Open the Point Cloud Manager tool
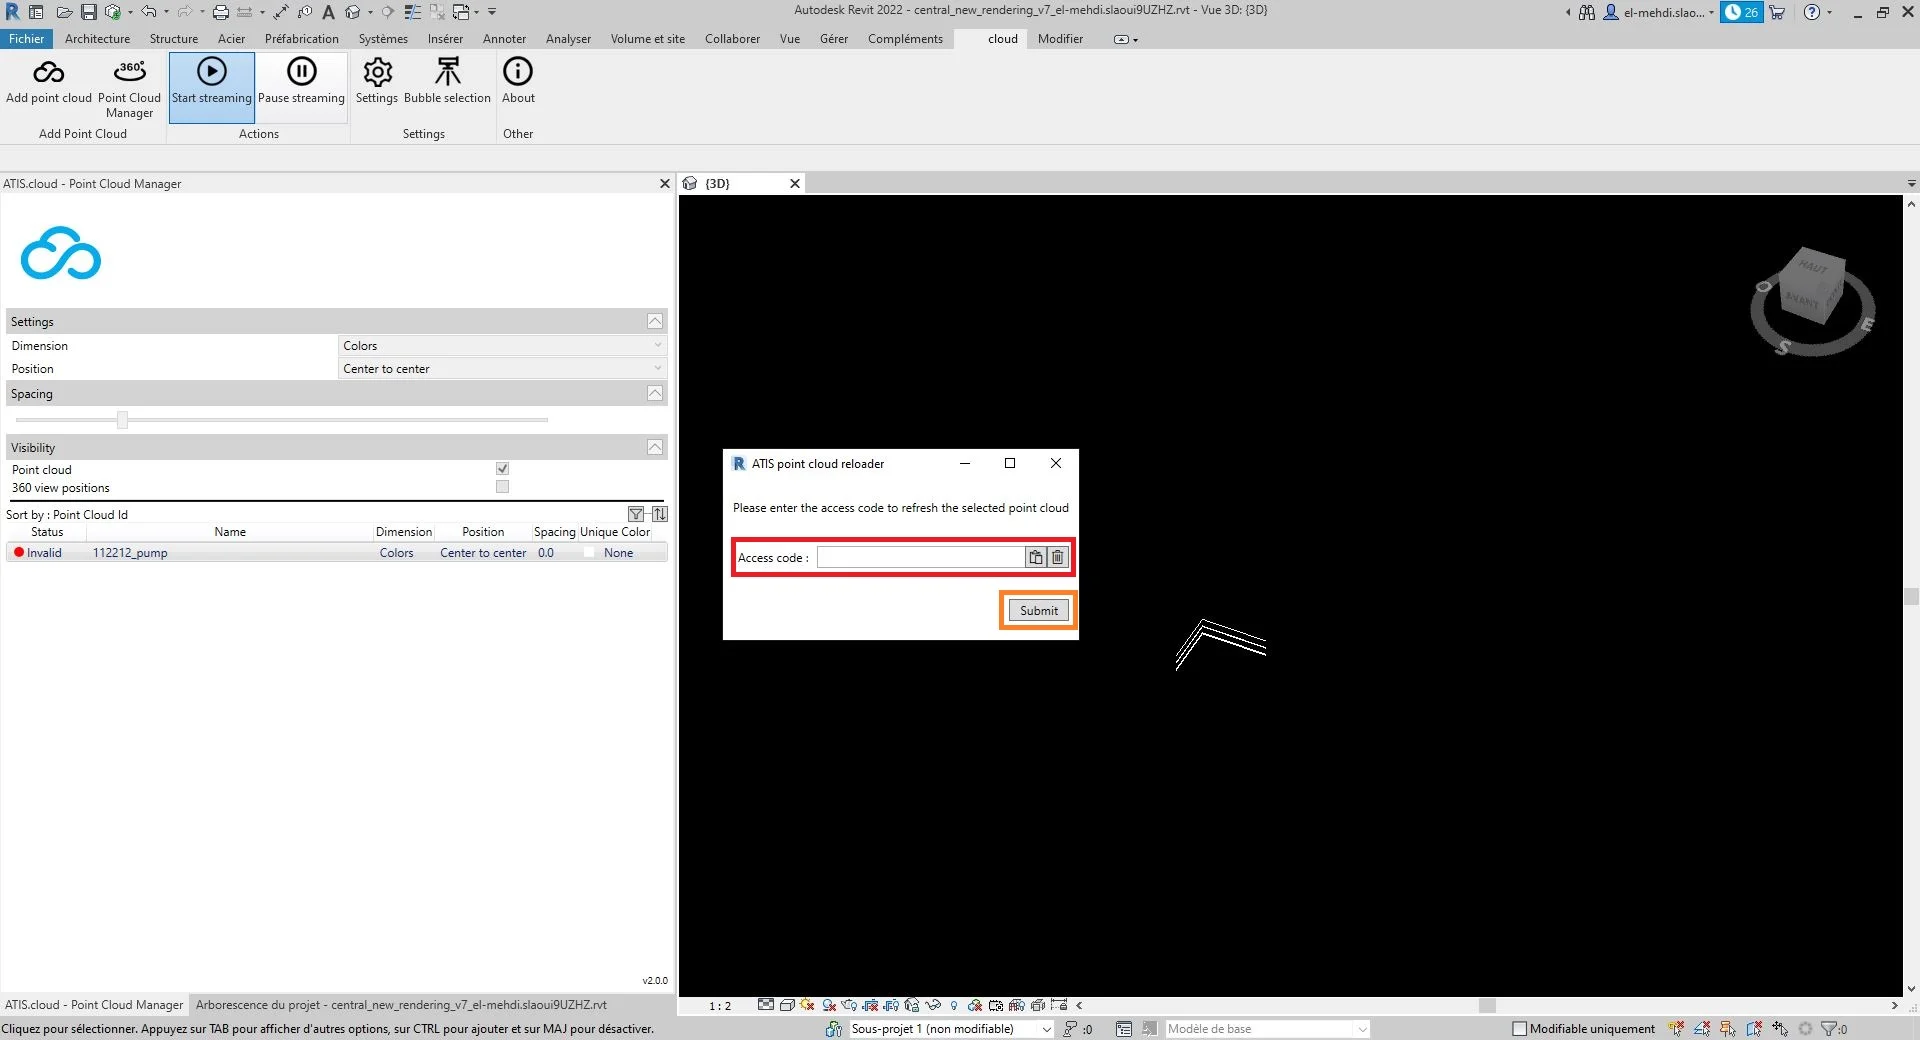Image resolution: width=1920 pixels, height=1040 pixels. pos(129,85)
